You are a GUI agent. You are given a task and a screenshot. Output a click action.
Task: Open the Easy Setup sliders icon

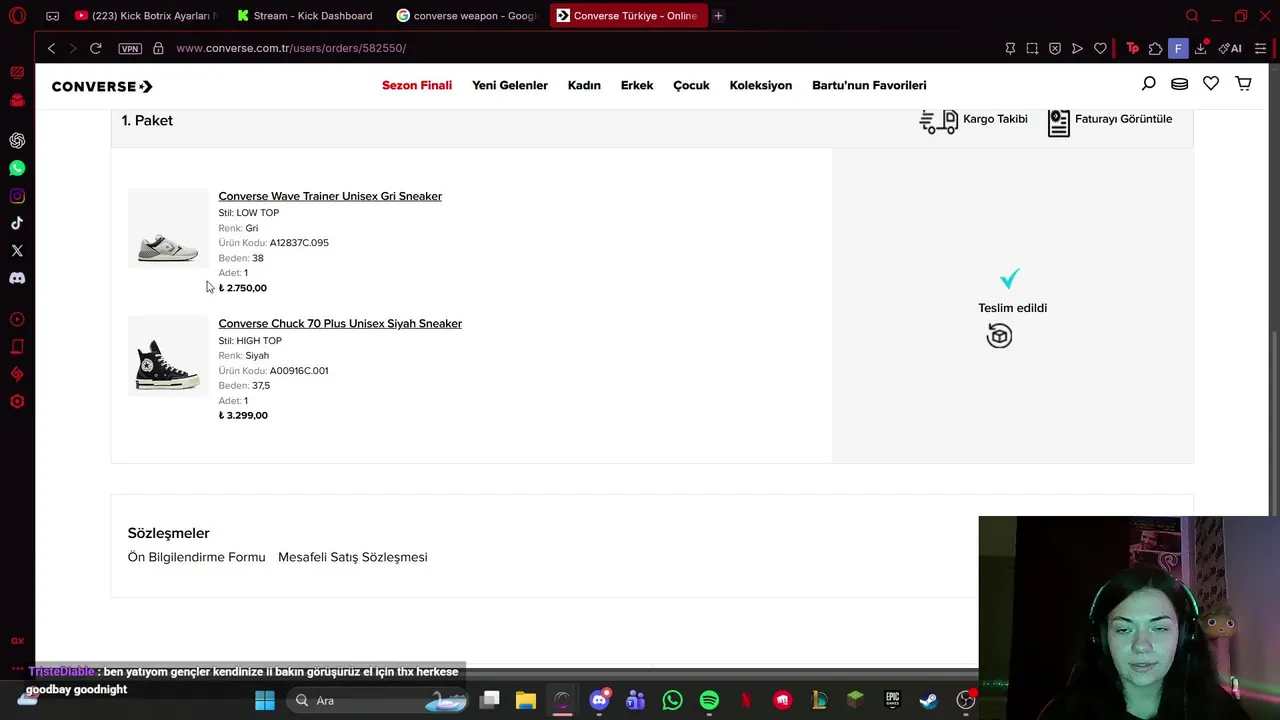(1261, 48)
